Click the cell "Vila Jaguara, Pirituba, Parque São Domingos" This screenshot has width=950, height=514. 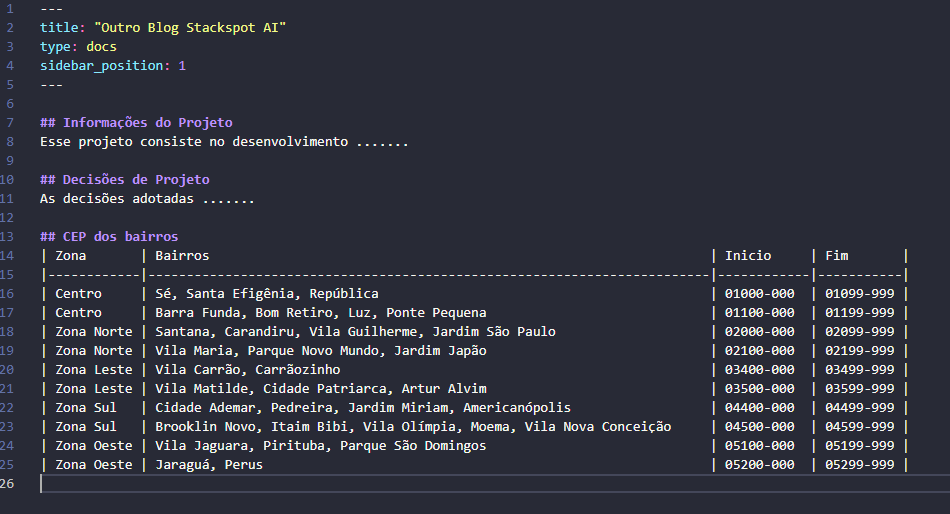(321, 446)
